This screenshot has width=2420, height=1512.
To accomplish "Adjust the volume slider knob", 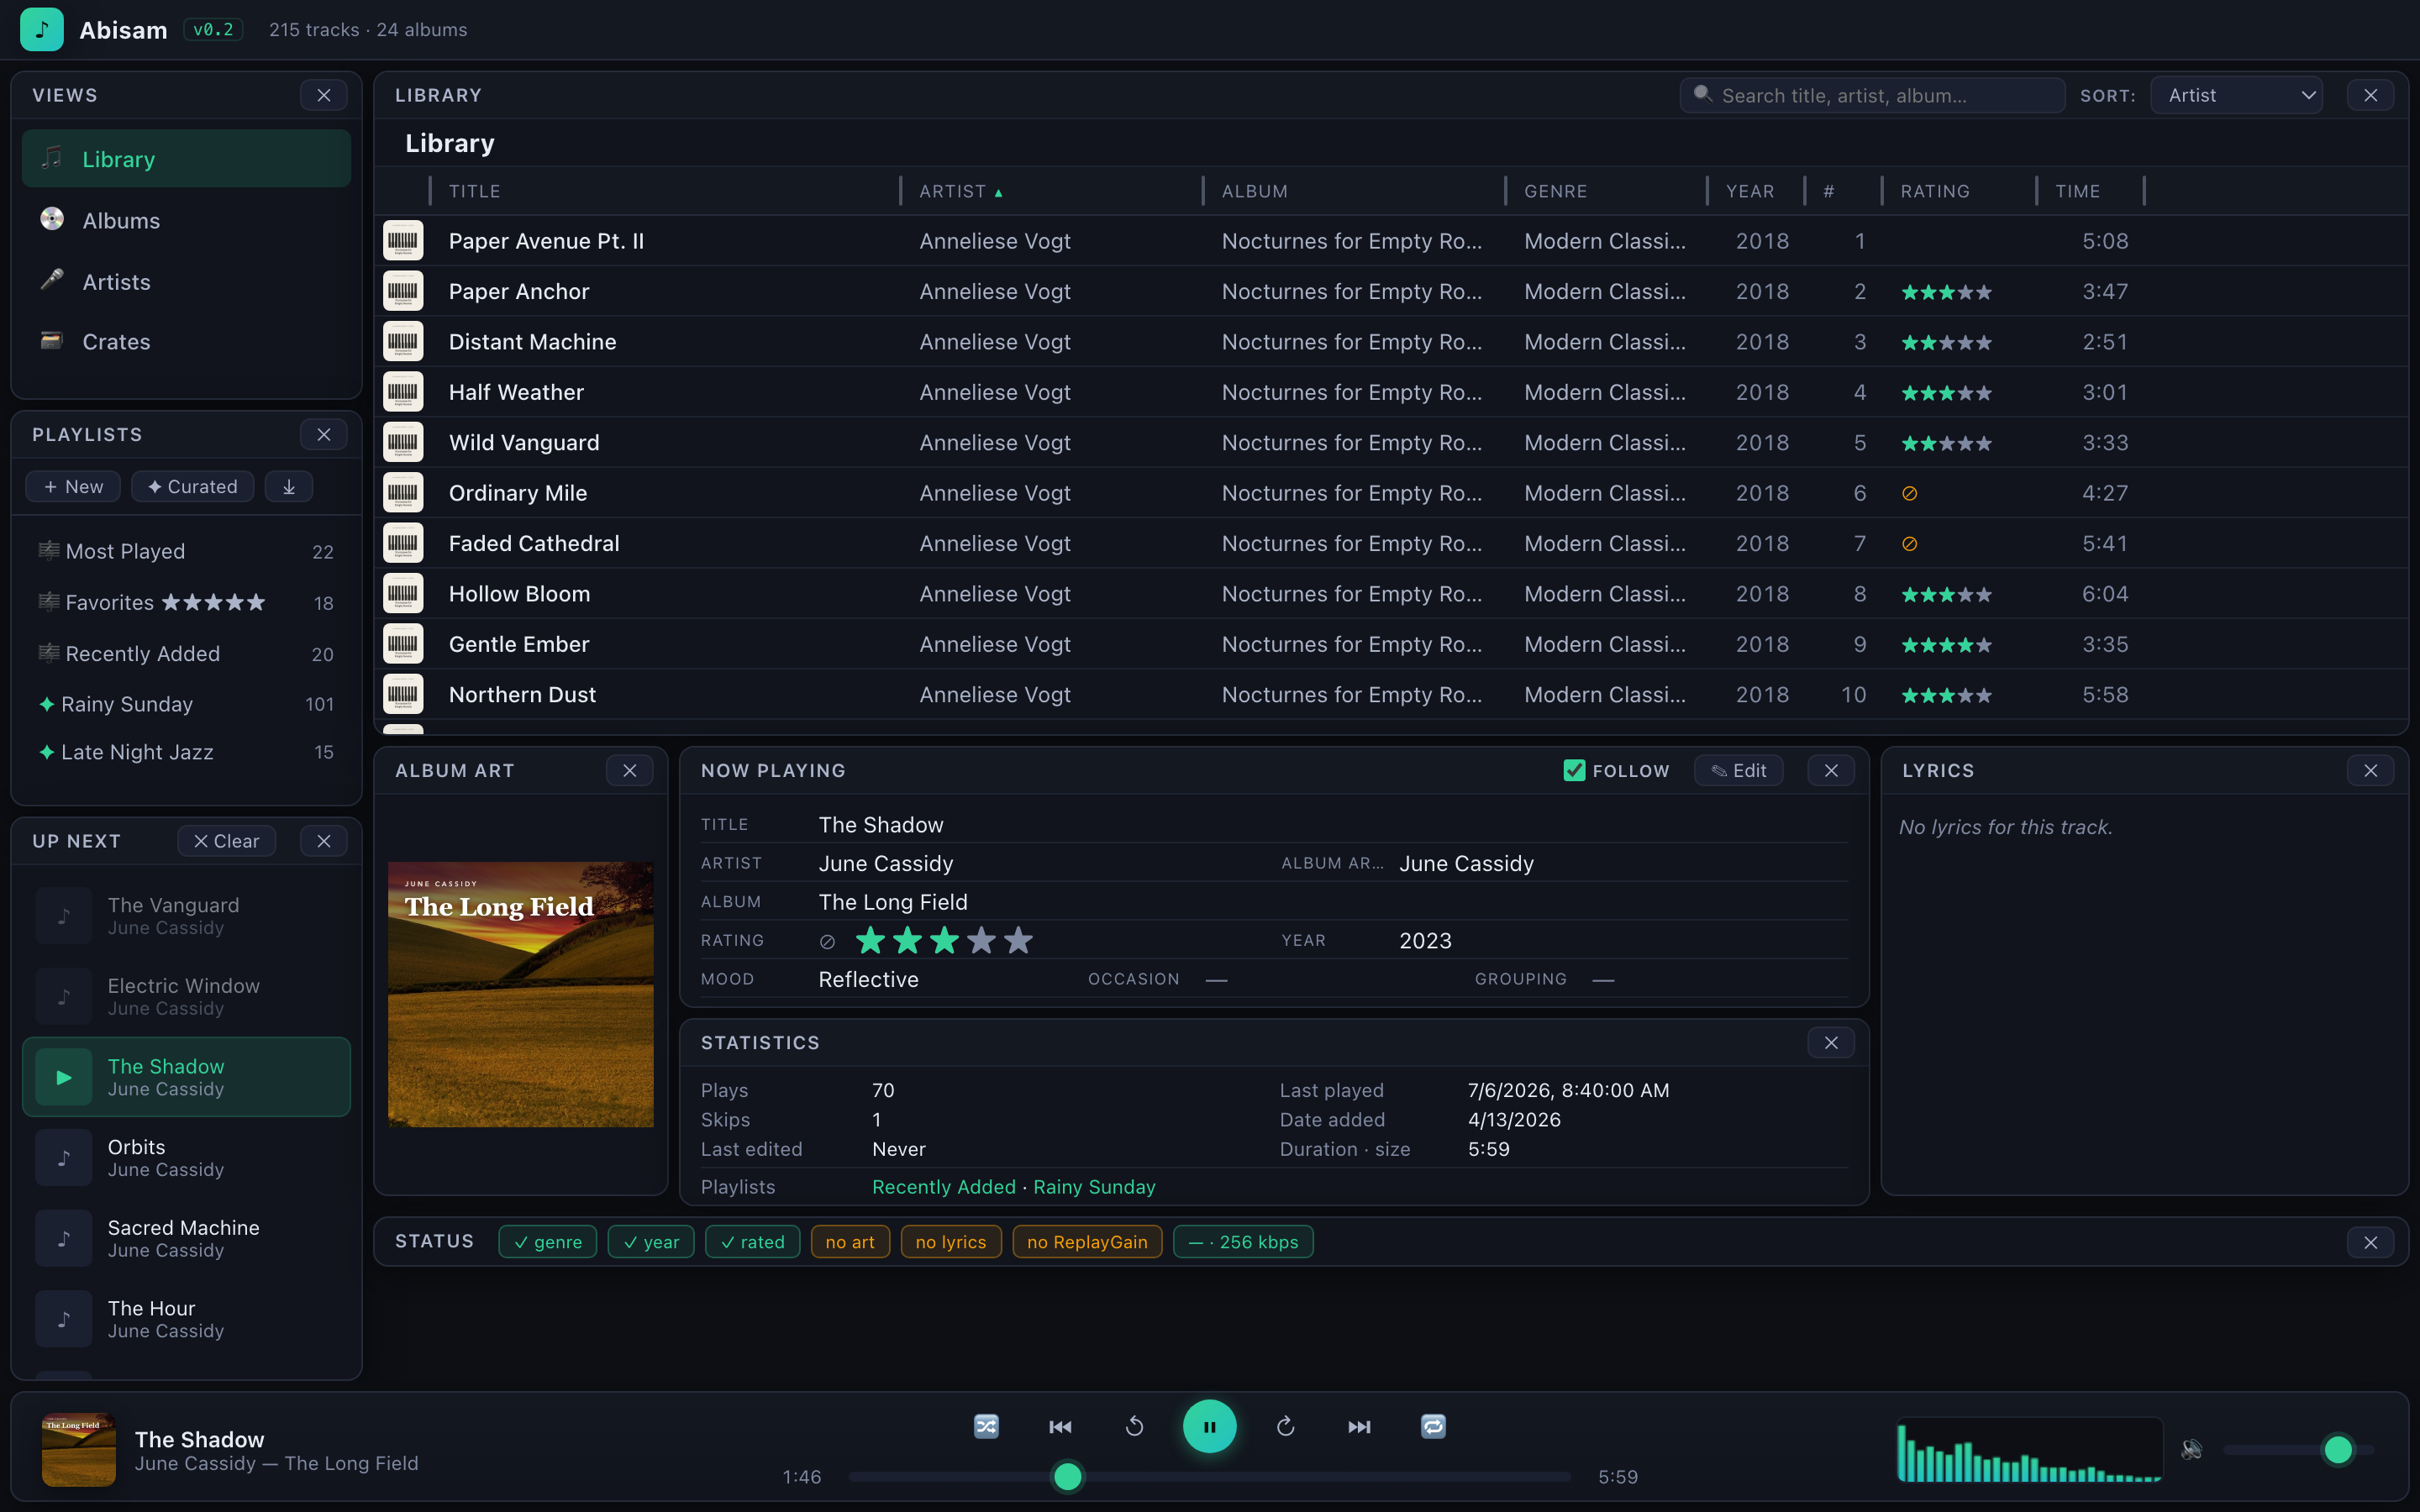I will coord(2338,1449).
